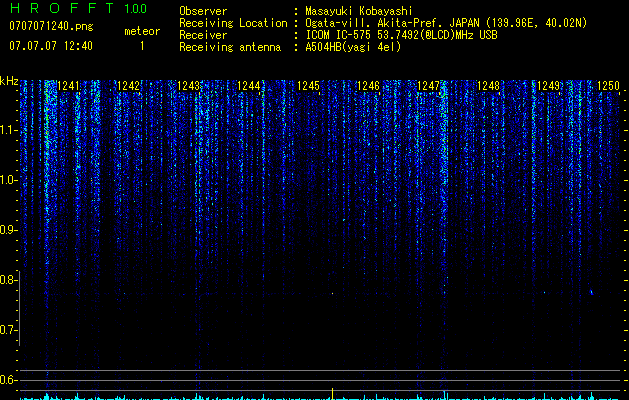Click the 1249 time marker
Image resolution: width=629 pixels, height=400 pixels.
548,85
